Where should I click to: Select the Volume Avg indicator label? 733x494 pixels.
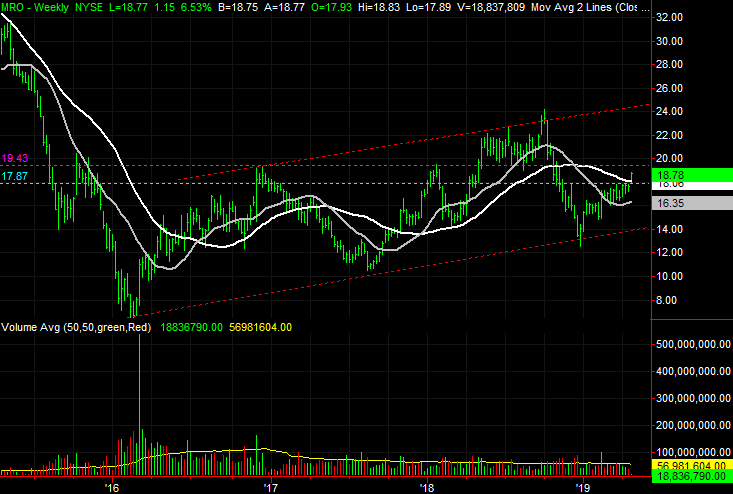(x=76, y=327)
